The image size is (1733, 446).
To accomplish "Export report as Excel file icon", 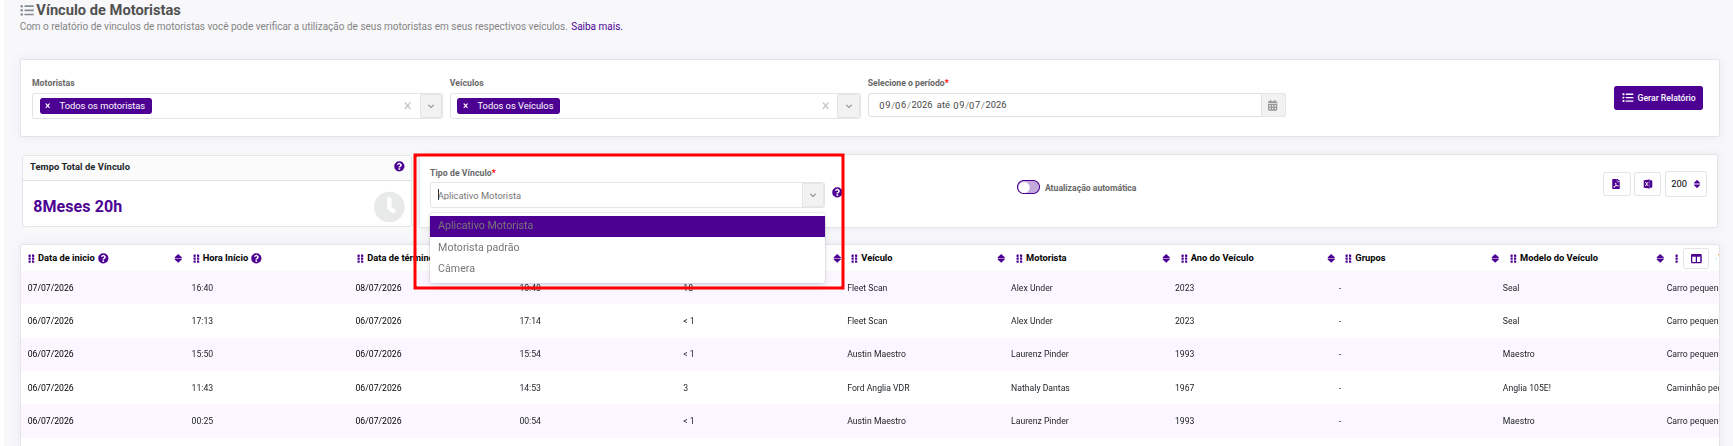I will pyautogui.click(x=1647, y=184).
